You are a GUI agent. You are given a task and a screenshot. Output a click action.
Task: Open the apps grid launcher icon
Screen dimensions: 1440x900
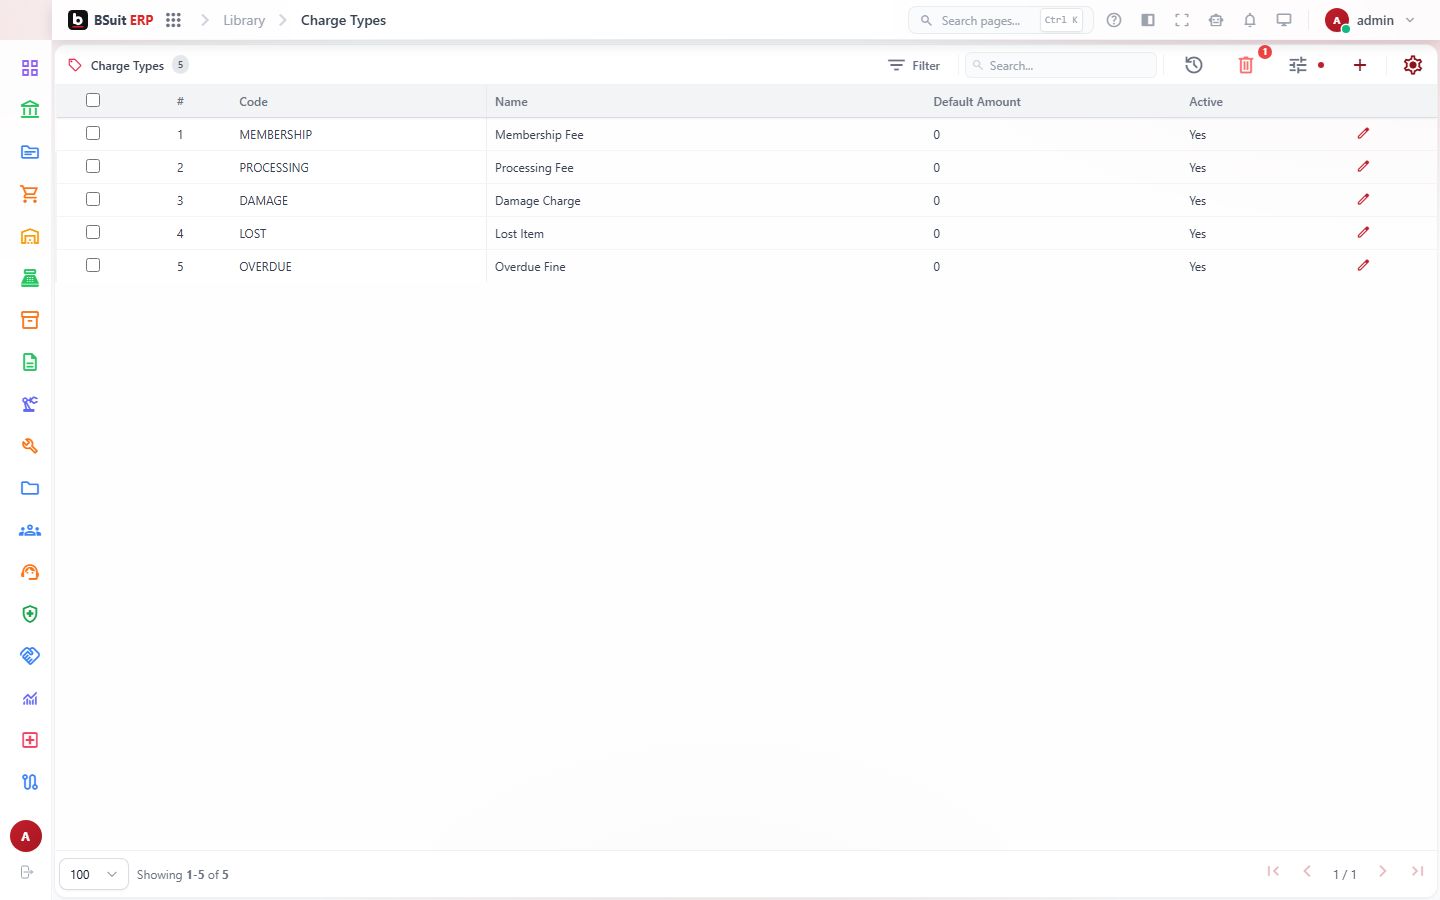[173, 20]
